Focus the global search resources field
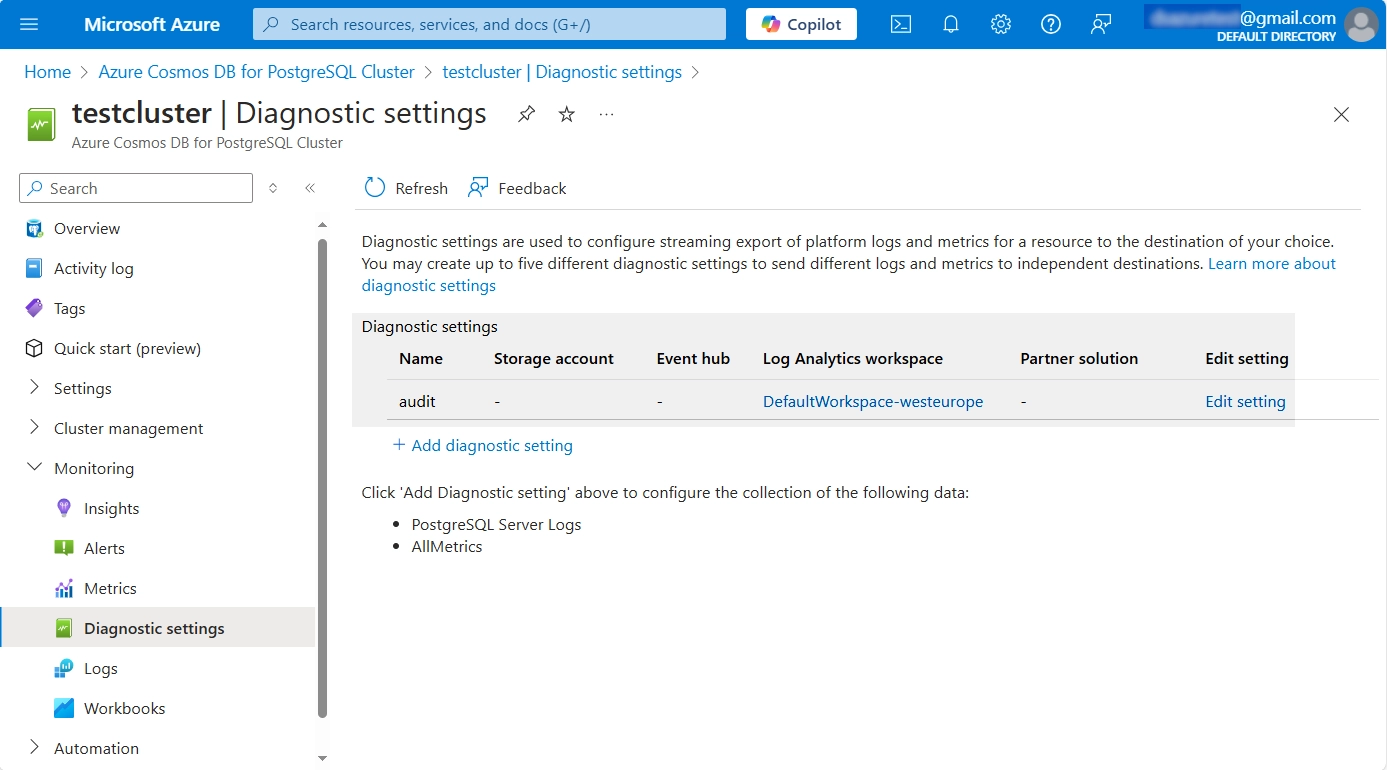The image size is (1387, 770). point(489,24)
